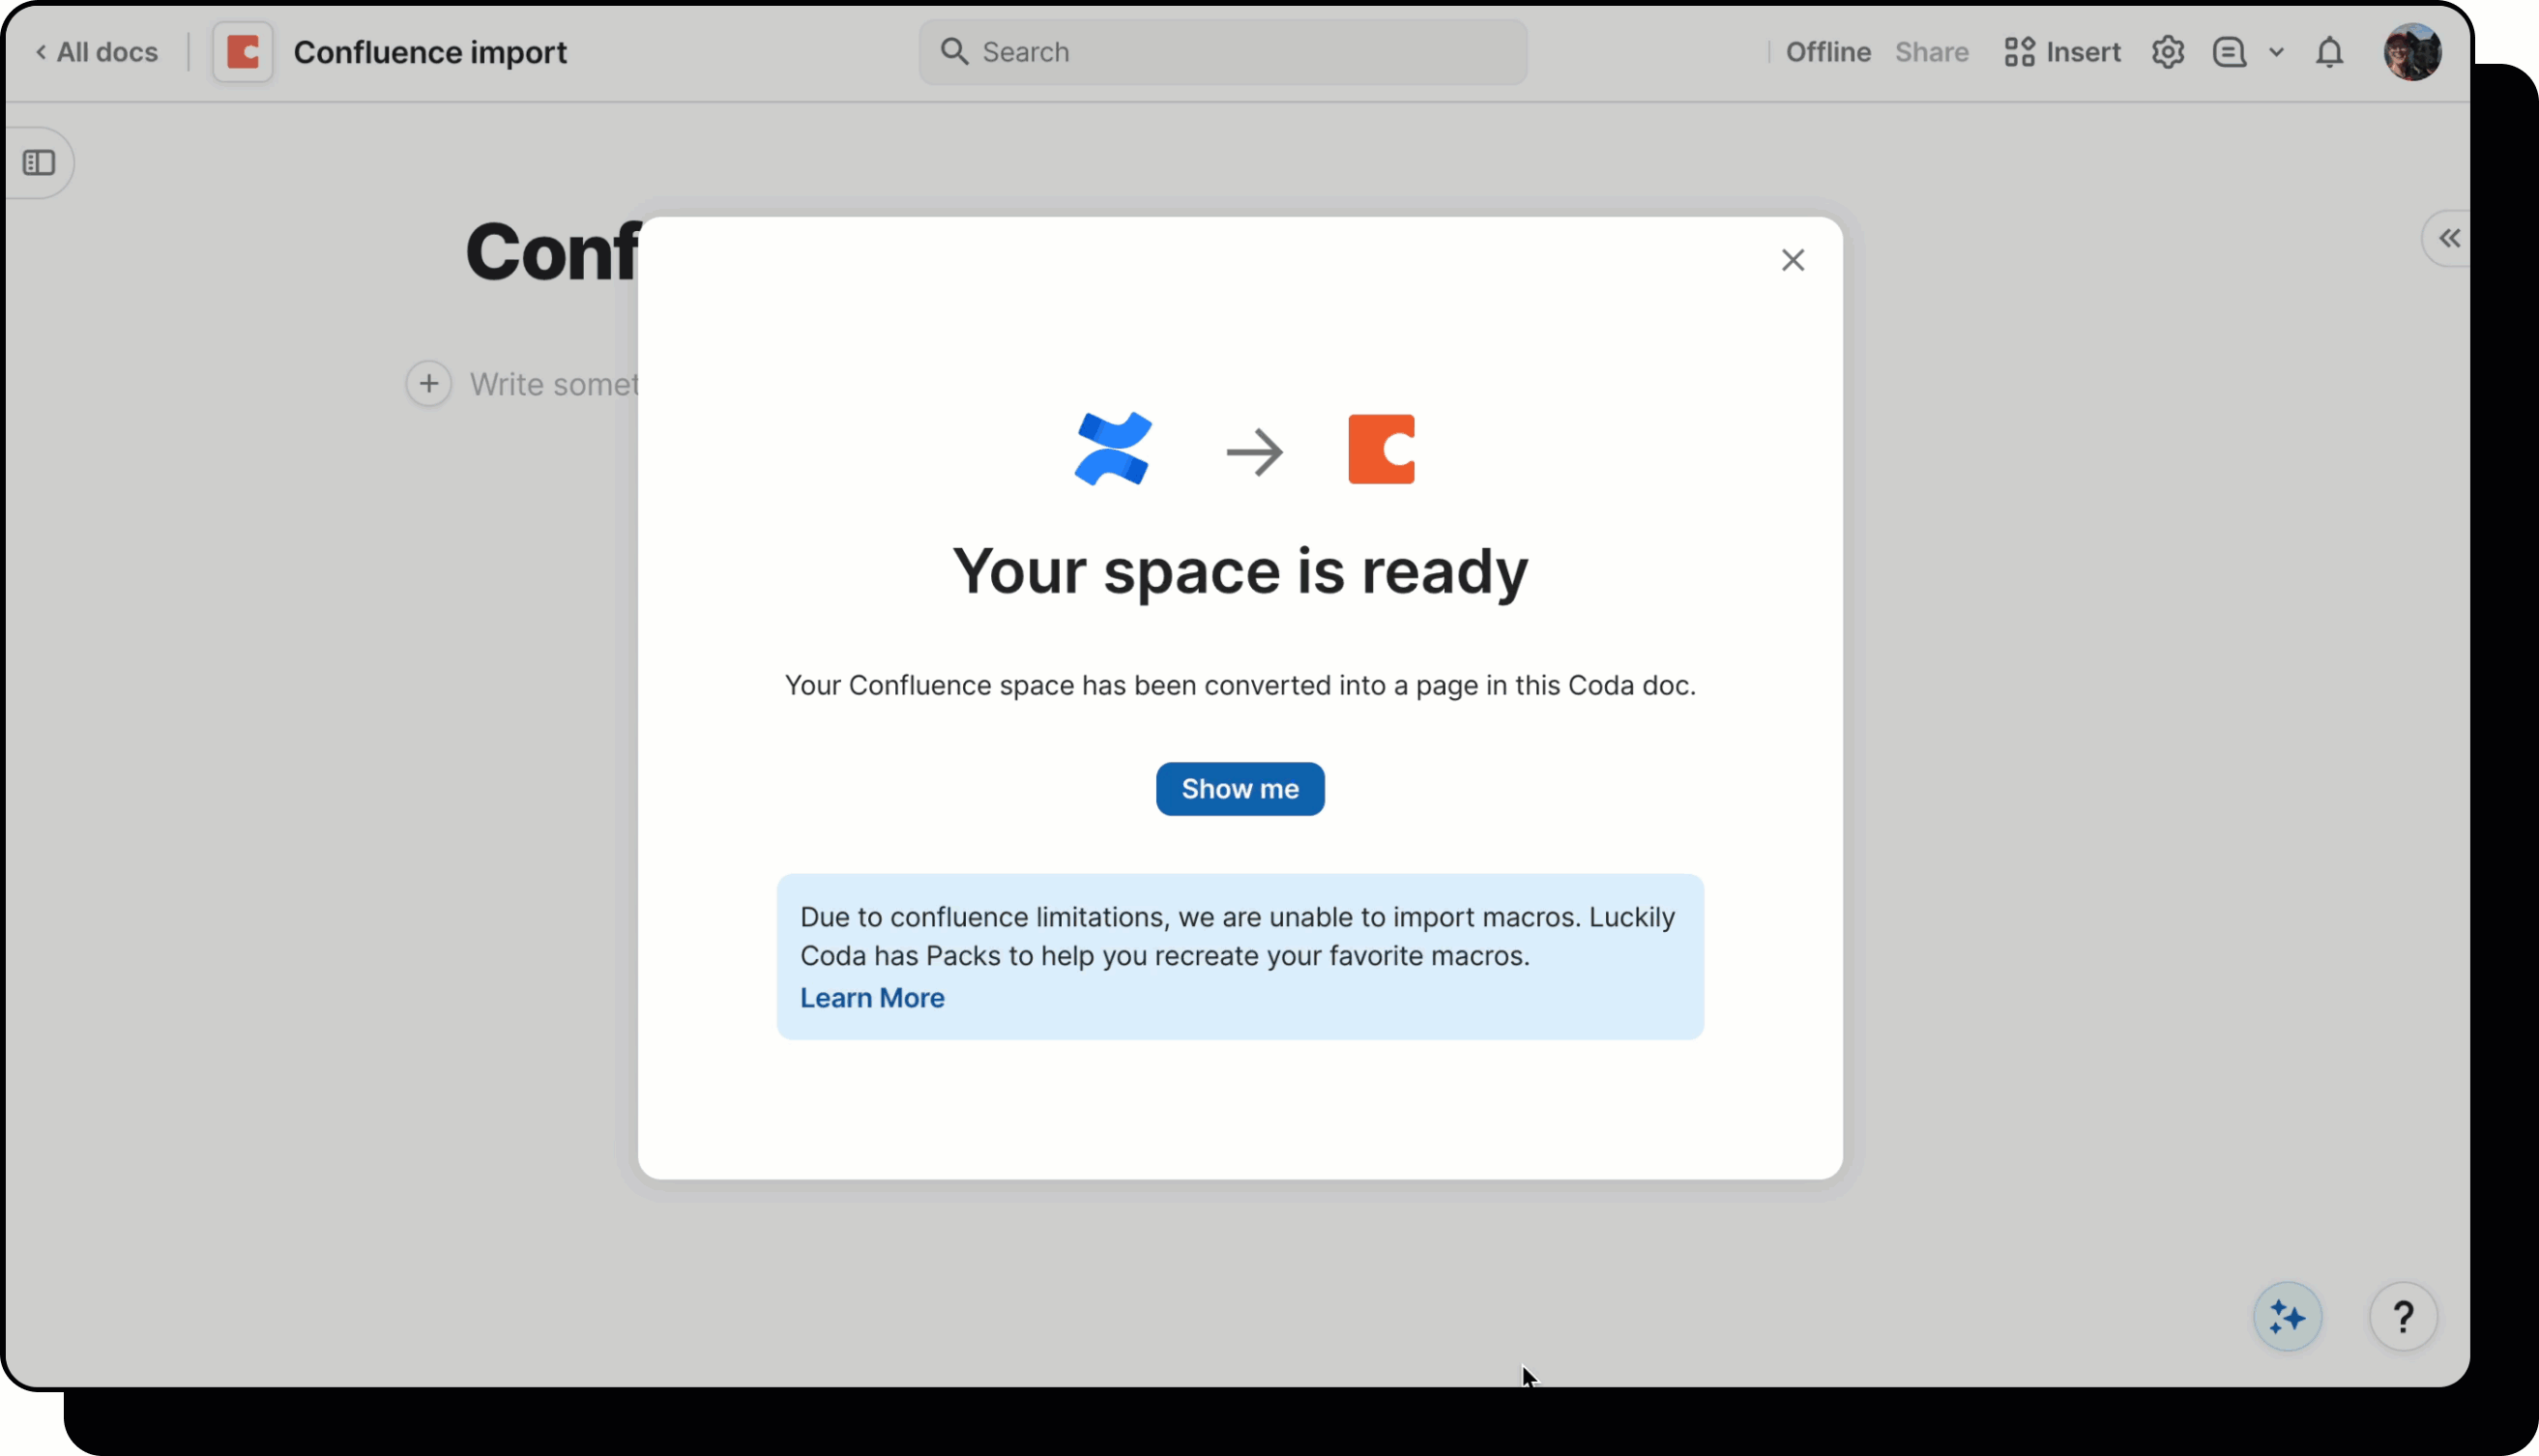Follow the Learn More link
2539x1456 pixels.
tap(871, 998)
